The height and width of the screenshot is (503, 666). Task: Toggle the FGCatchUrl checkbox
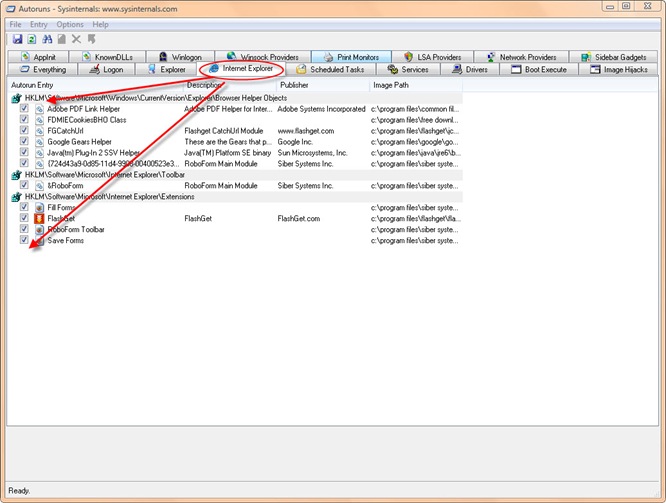click(24, 130)
